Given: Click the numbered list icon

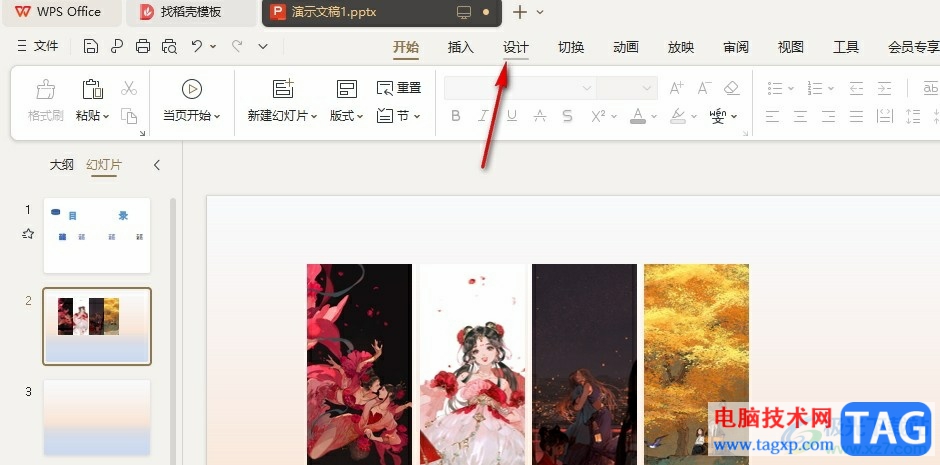Looking at the screenshot, I should pyautogui.click(x=814, y=89).
